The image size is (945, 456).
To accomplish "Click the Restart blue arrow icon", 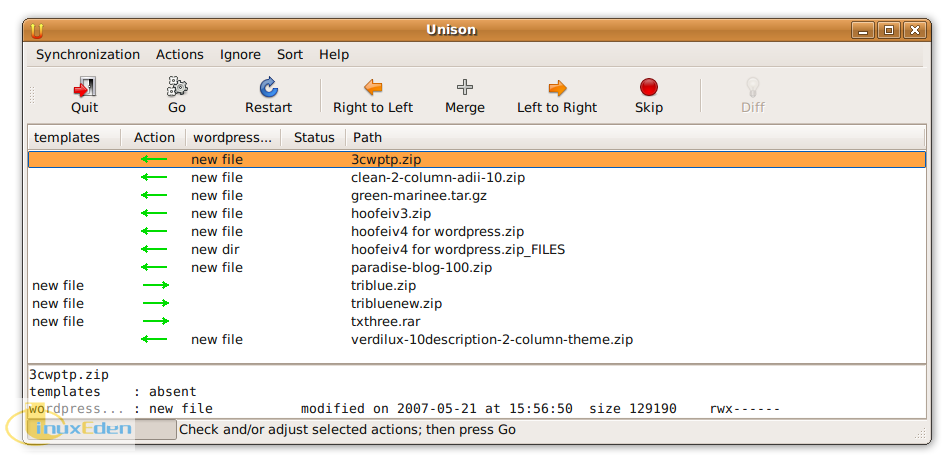I will click(268, 87).
